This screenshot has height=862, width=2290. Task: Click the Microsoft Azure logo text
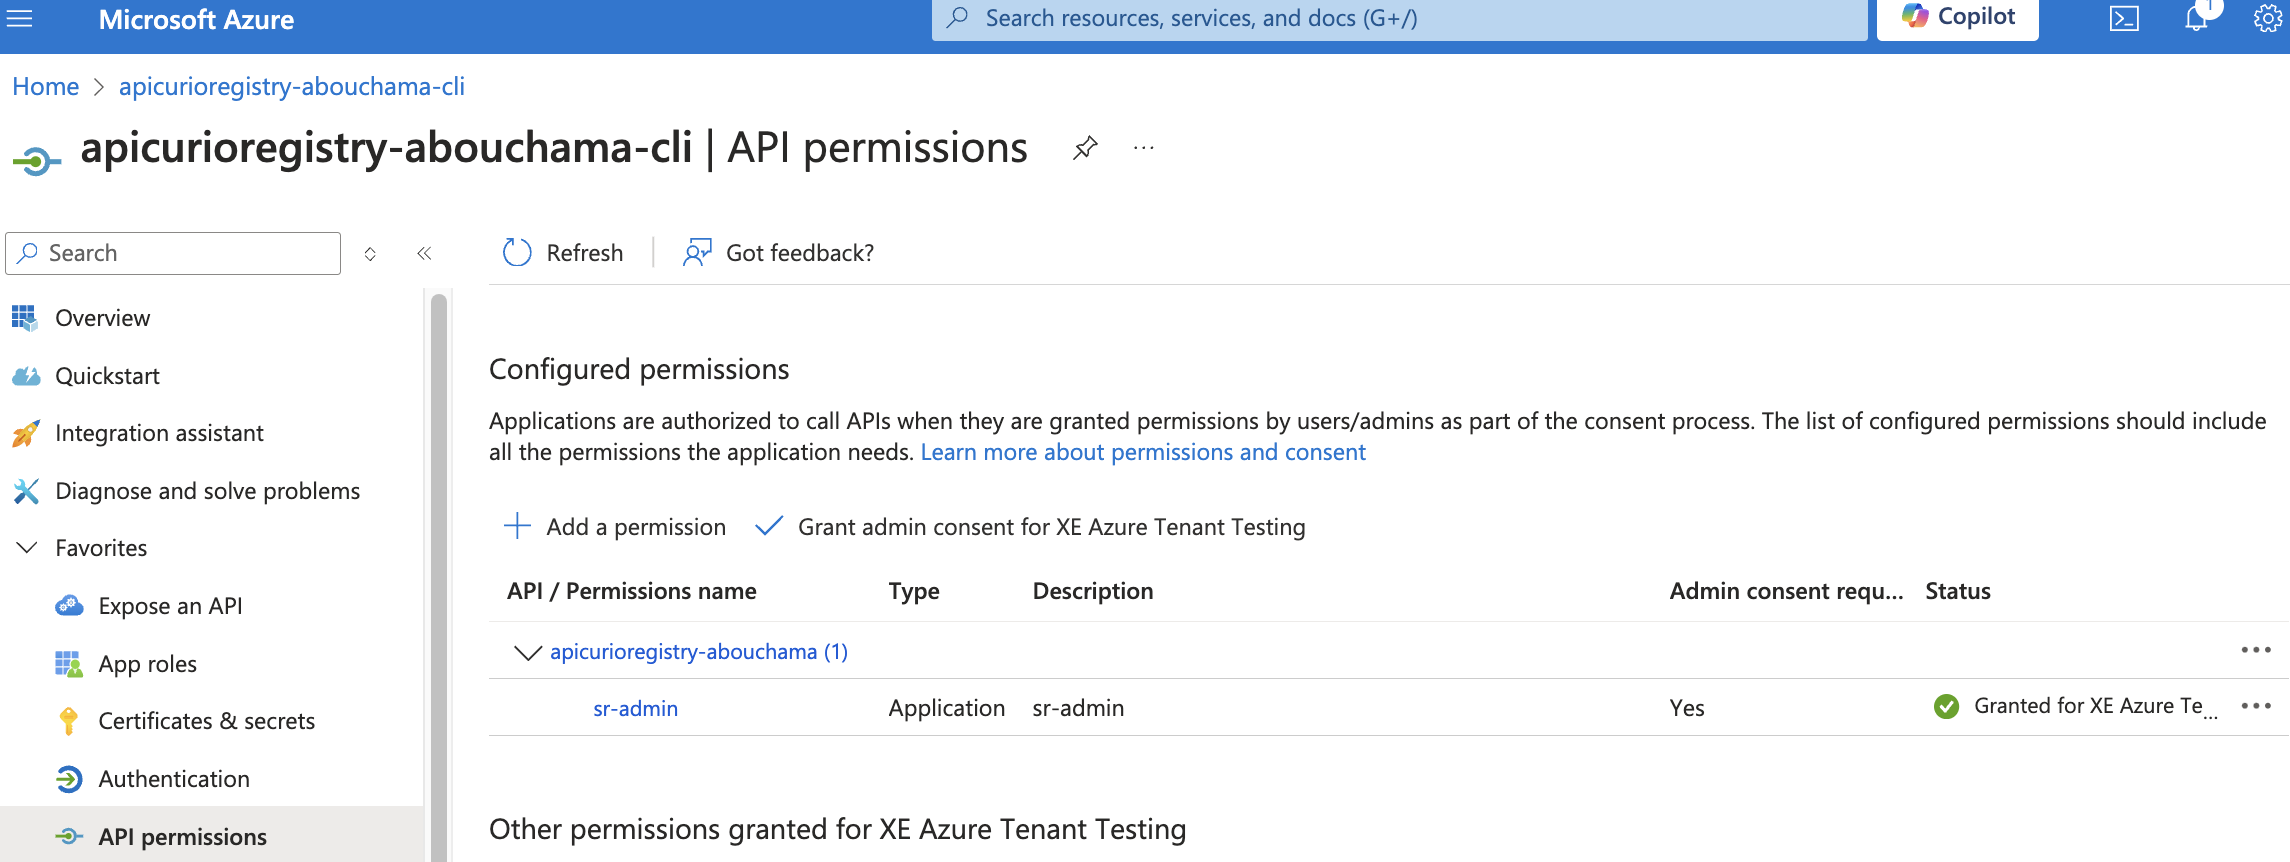pyautogui.click(x=196, y=19)
